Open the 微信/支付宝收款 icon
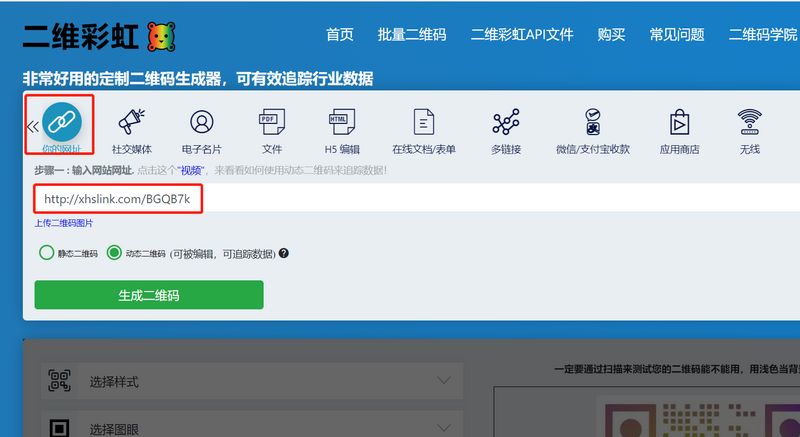The width and height of the screenshot is (800, 437). point(592,122)
